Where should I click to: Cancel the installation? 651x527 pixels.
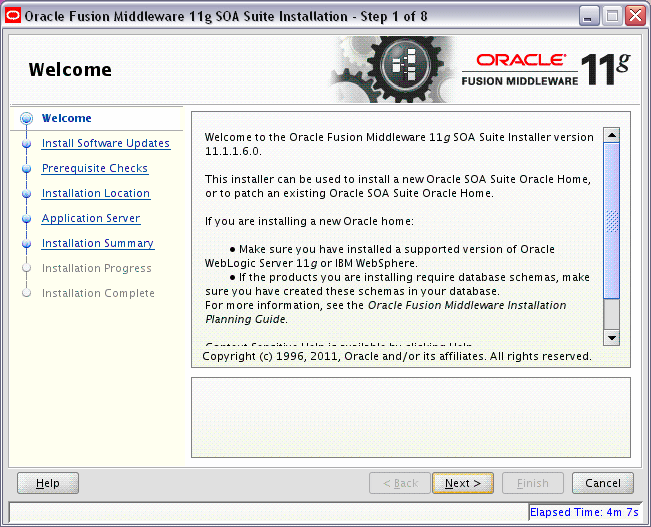click(x=603, y=483)
